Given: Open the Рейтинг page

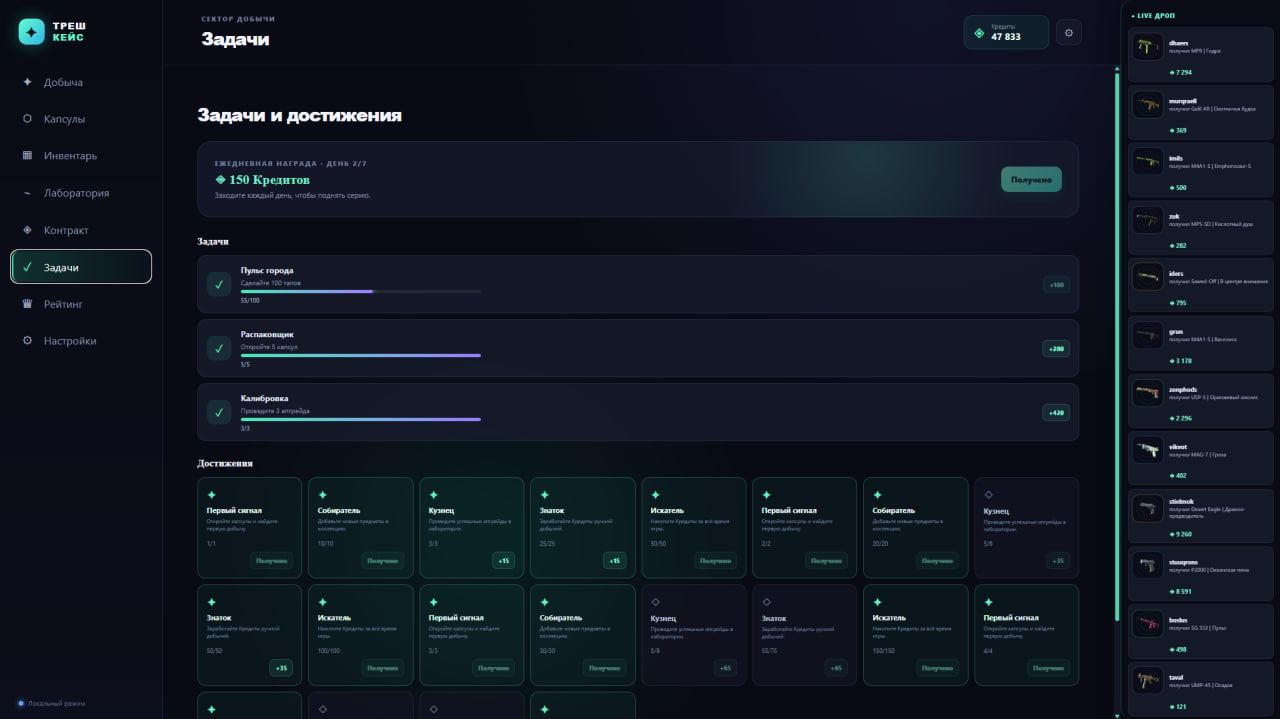Looking at the screenshot, I should 81,304.
